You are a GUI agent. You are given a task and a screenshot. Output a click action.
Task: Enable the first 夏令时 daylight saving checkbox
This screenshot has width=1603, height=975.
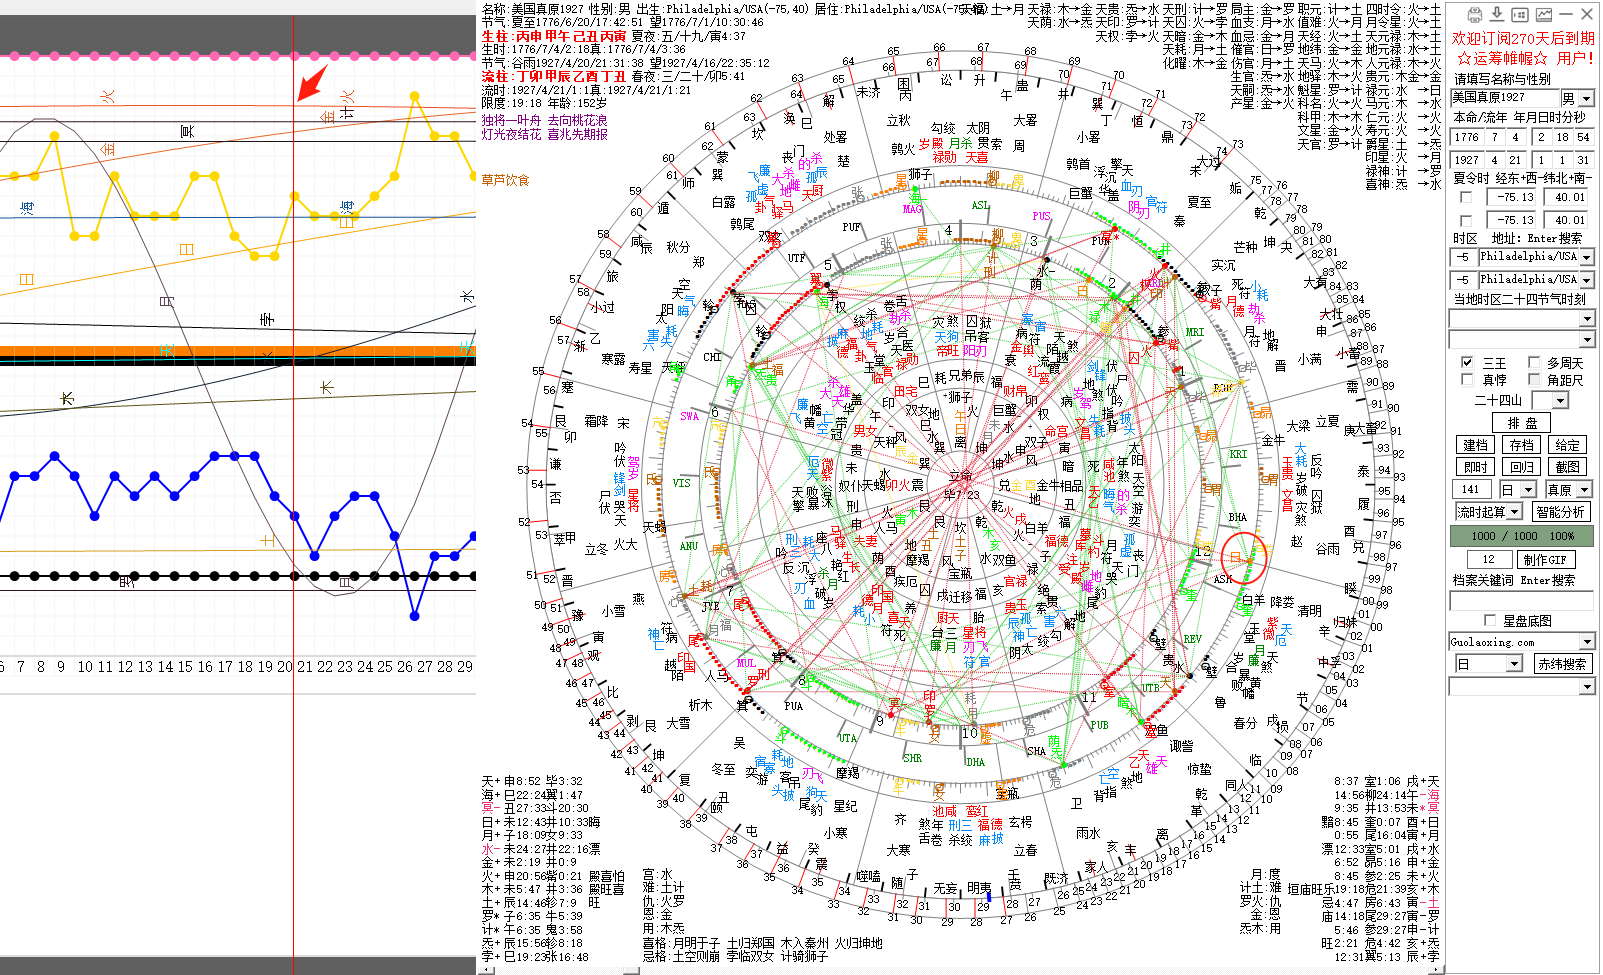click(x=1466, y=197)
